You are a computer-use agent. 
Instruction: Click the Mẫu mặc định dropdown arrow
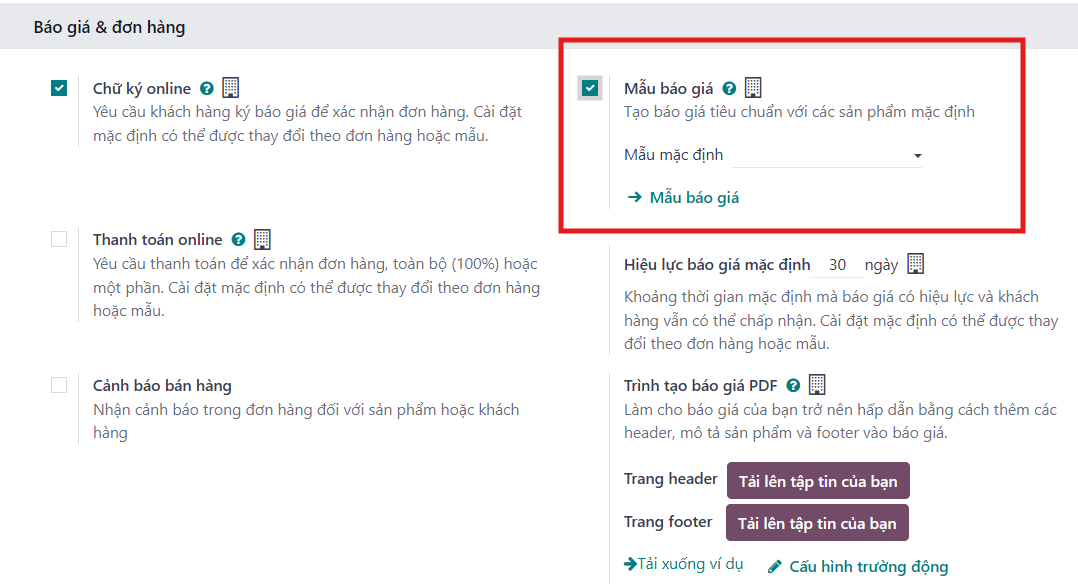point(917,156)
